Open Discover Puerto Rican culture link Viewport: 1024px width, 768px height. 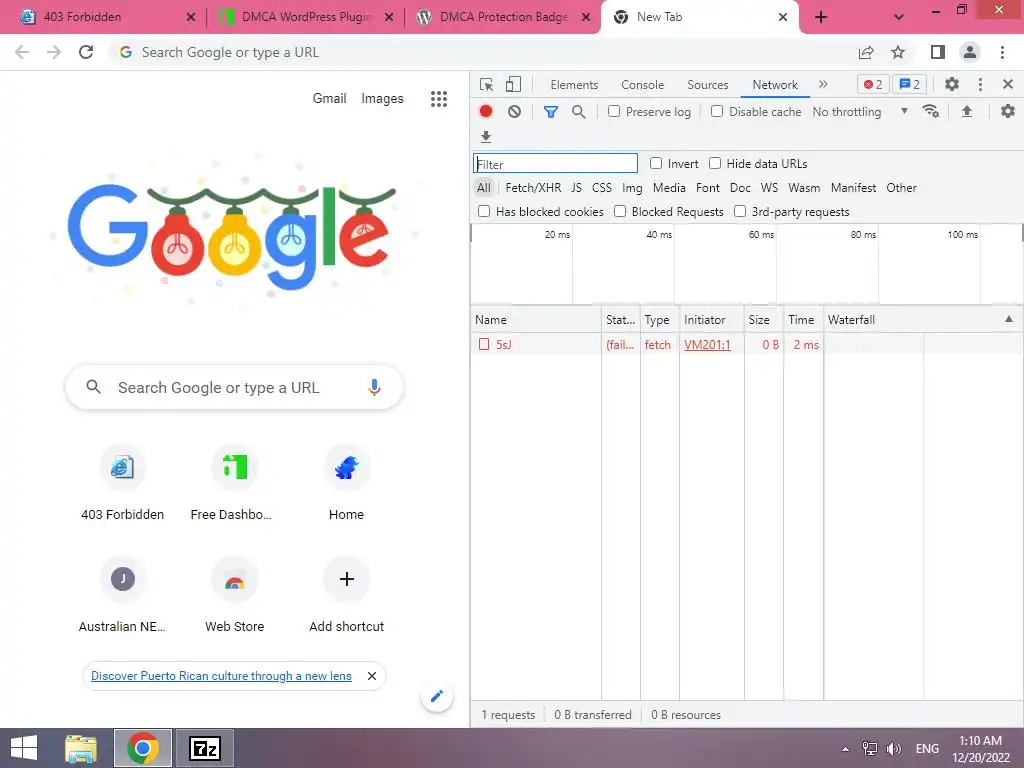pyautogui.click(x=221, y=676)
